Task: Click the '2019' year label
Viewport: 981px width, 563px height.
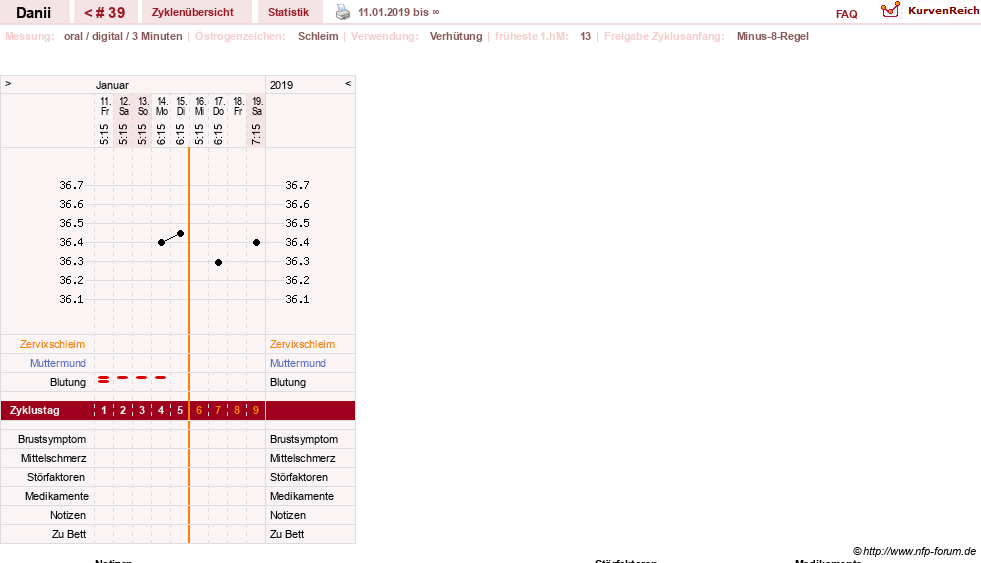Action: (x=281, y=85)
